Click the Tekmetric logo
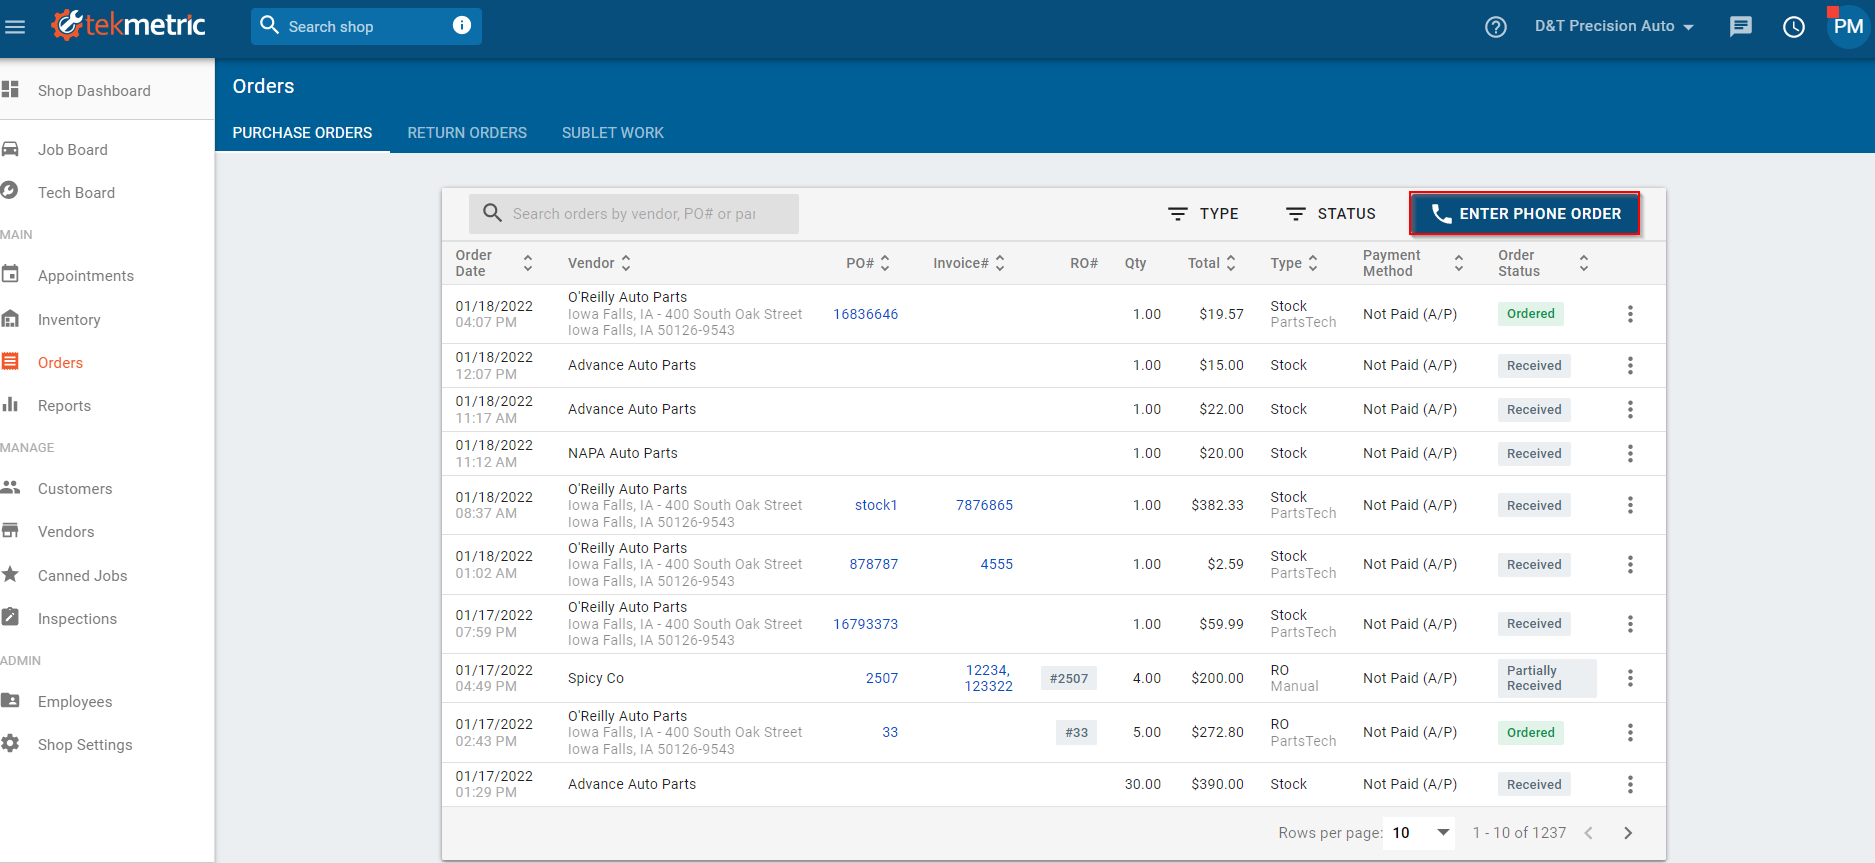This screenshot has width=1875, height=863. [x=129, y=25]
